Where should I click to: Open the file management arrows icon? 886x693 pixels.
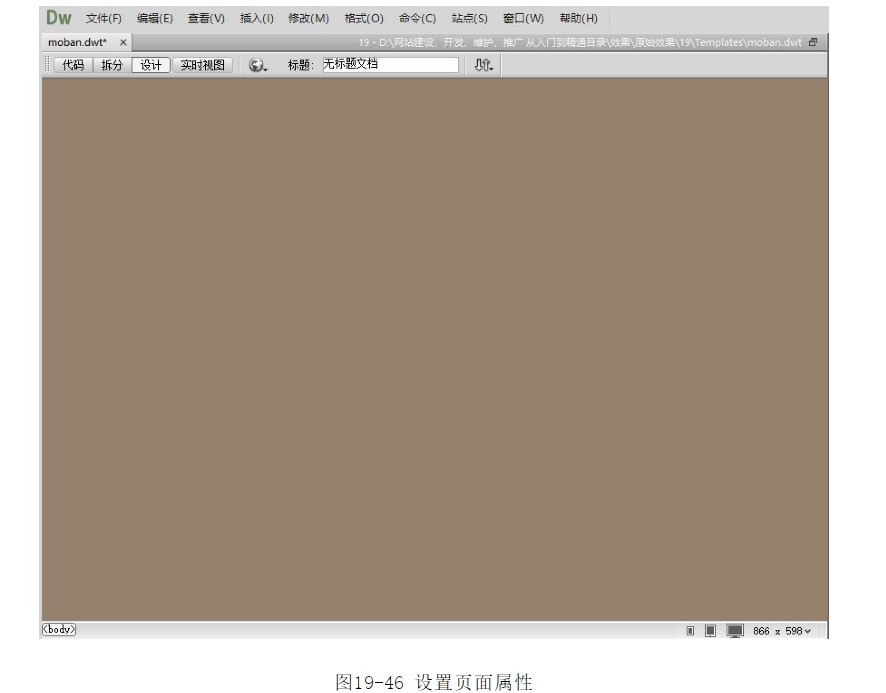click(484, 65)
